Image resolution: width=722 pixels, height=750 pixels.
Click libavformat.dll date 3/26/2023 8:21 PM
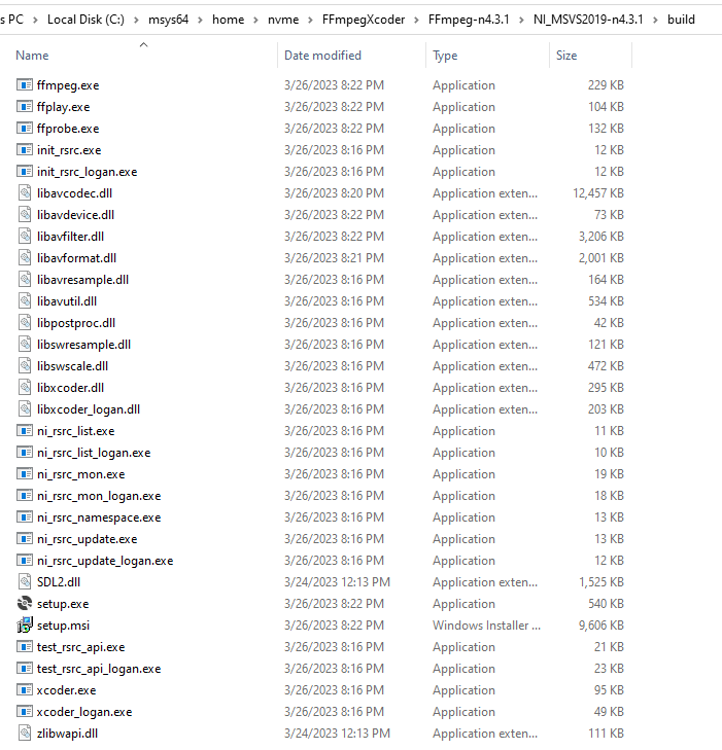[334, 258]
